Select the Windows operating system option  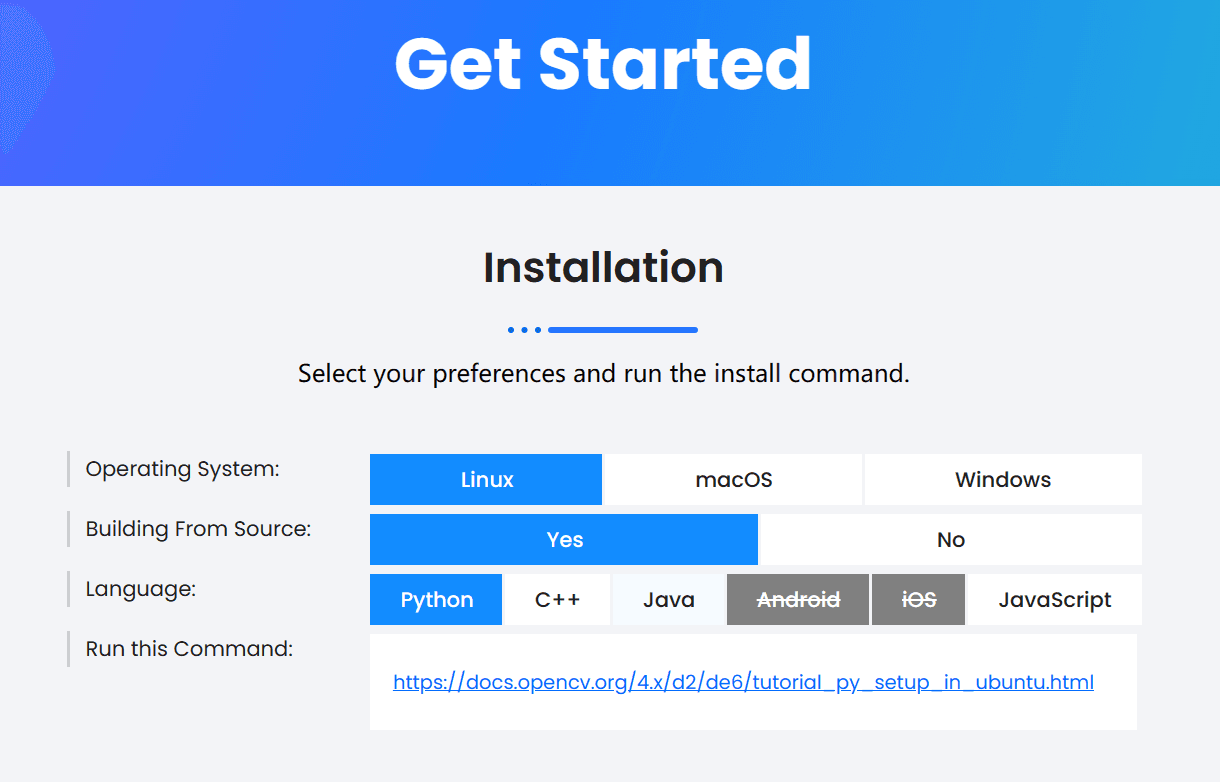[x=1002, y=479]
